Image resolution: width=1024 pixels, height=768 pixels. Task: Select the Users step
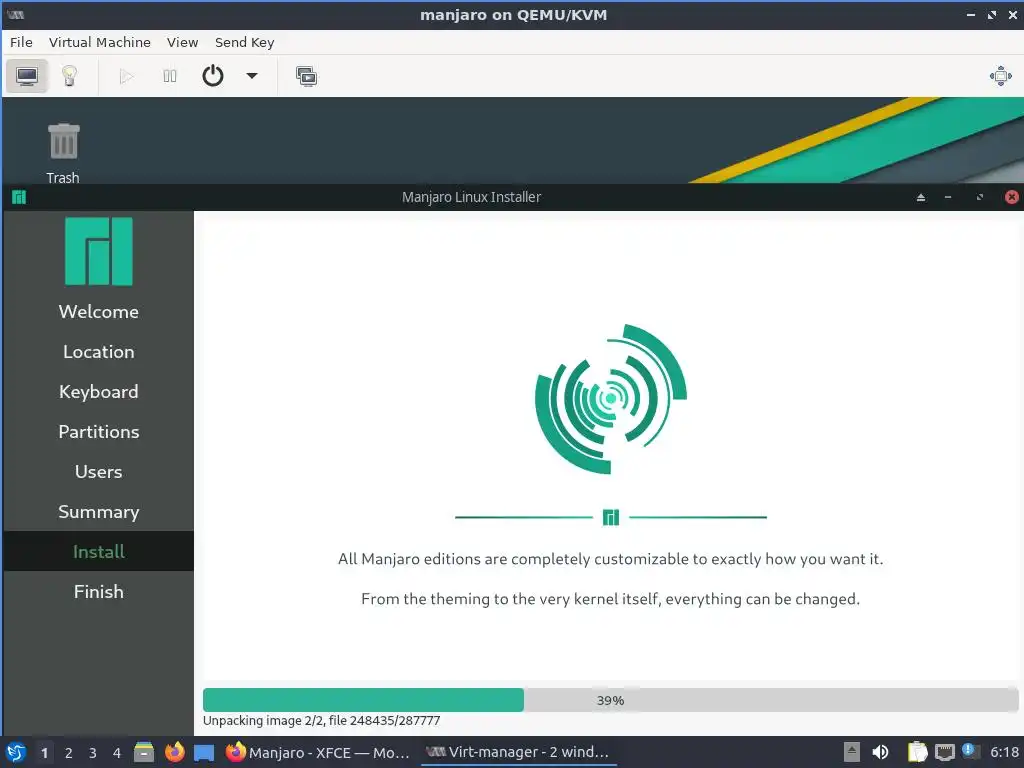pos(99,472)
